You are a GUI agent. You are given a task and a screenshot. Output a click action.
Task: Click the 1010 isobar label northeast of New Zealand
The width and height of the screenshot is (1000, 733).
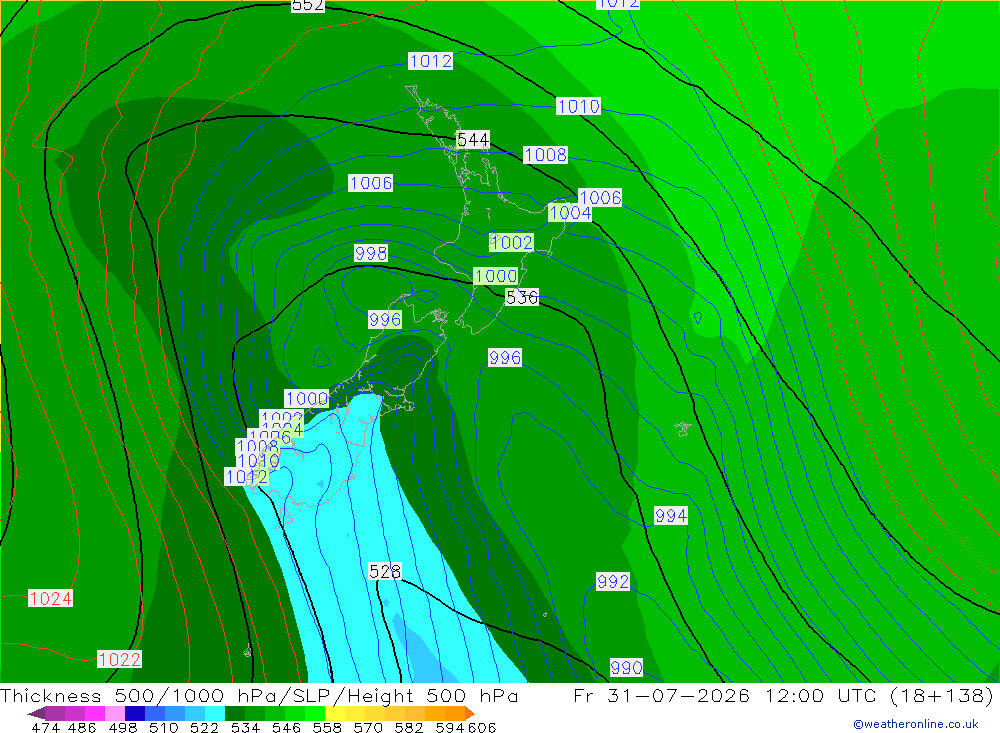coord(578,106)
